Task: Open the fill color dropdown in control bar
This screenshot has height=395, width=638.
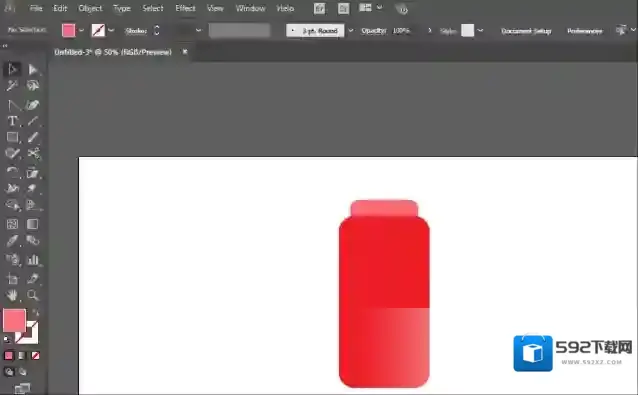Action: point(81,31)
